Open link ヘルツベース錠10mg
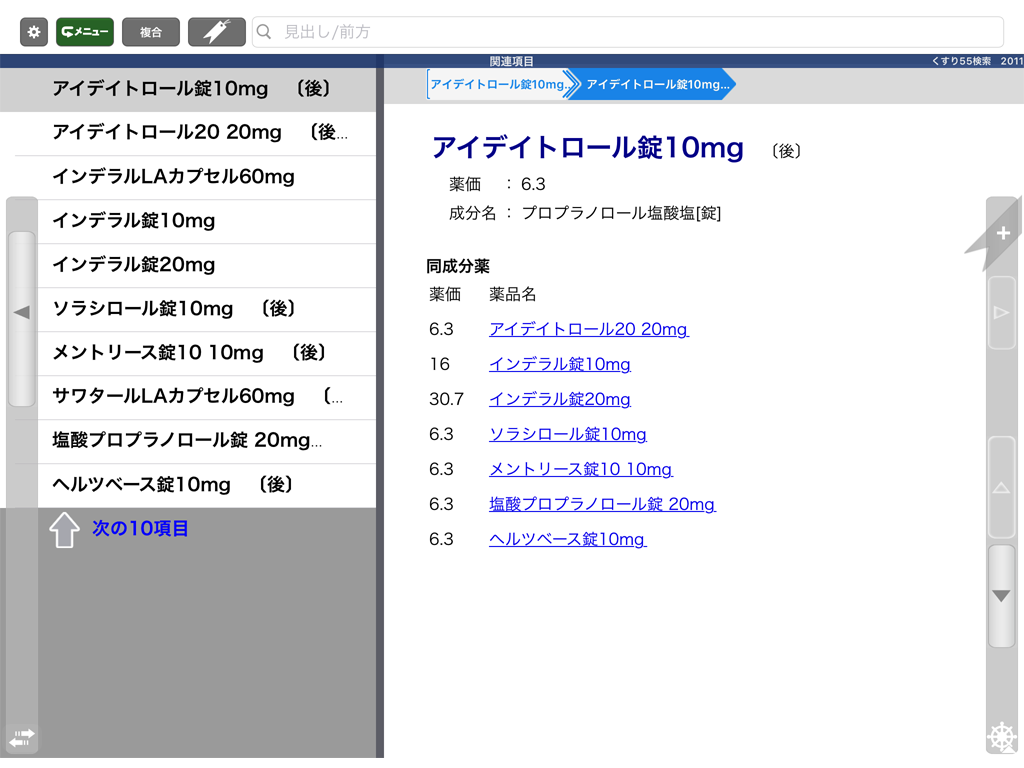 click(568, 539)
